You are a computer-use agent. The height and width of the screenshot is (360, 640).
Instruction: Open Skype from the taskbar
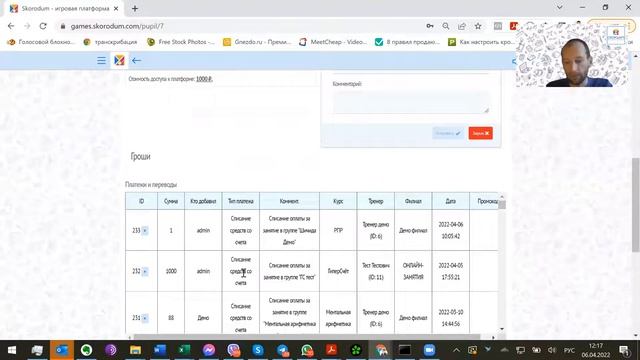[258, 350]
